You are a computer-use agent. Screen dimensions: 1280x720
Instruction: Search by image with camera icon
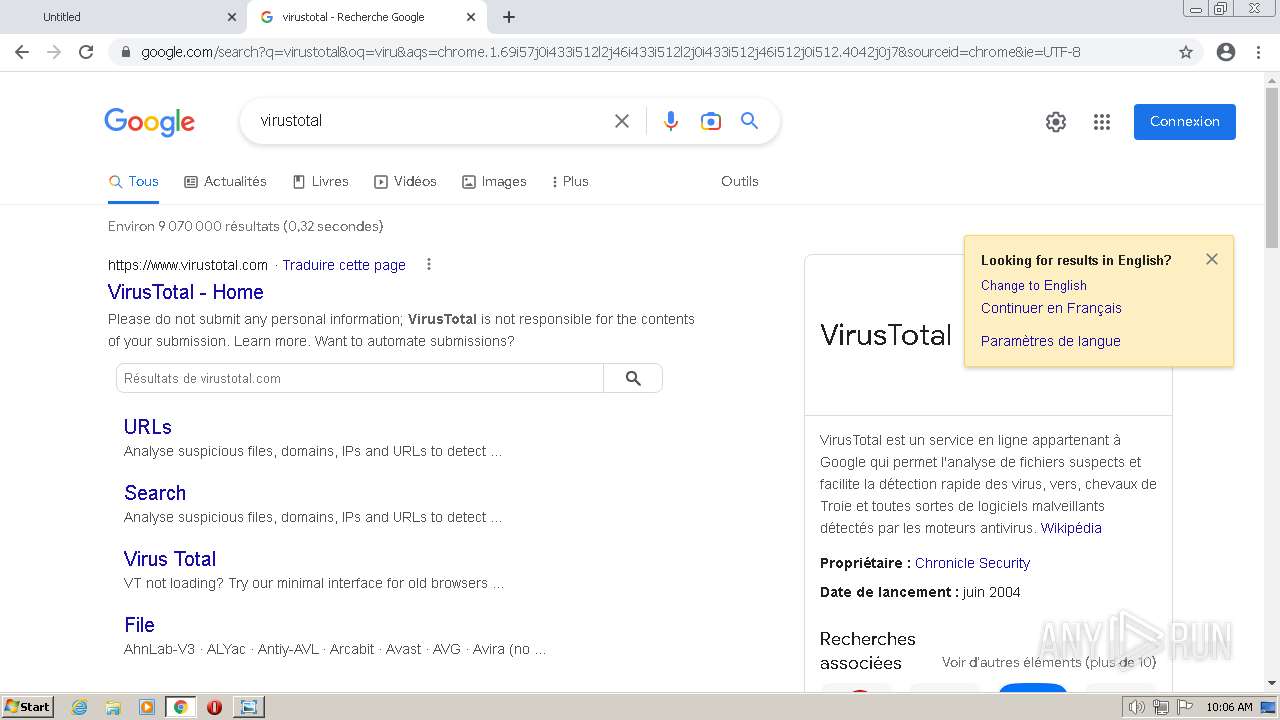(711, 121)
